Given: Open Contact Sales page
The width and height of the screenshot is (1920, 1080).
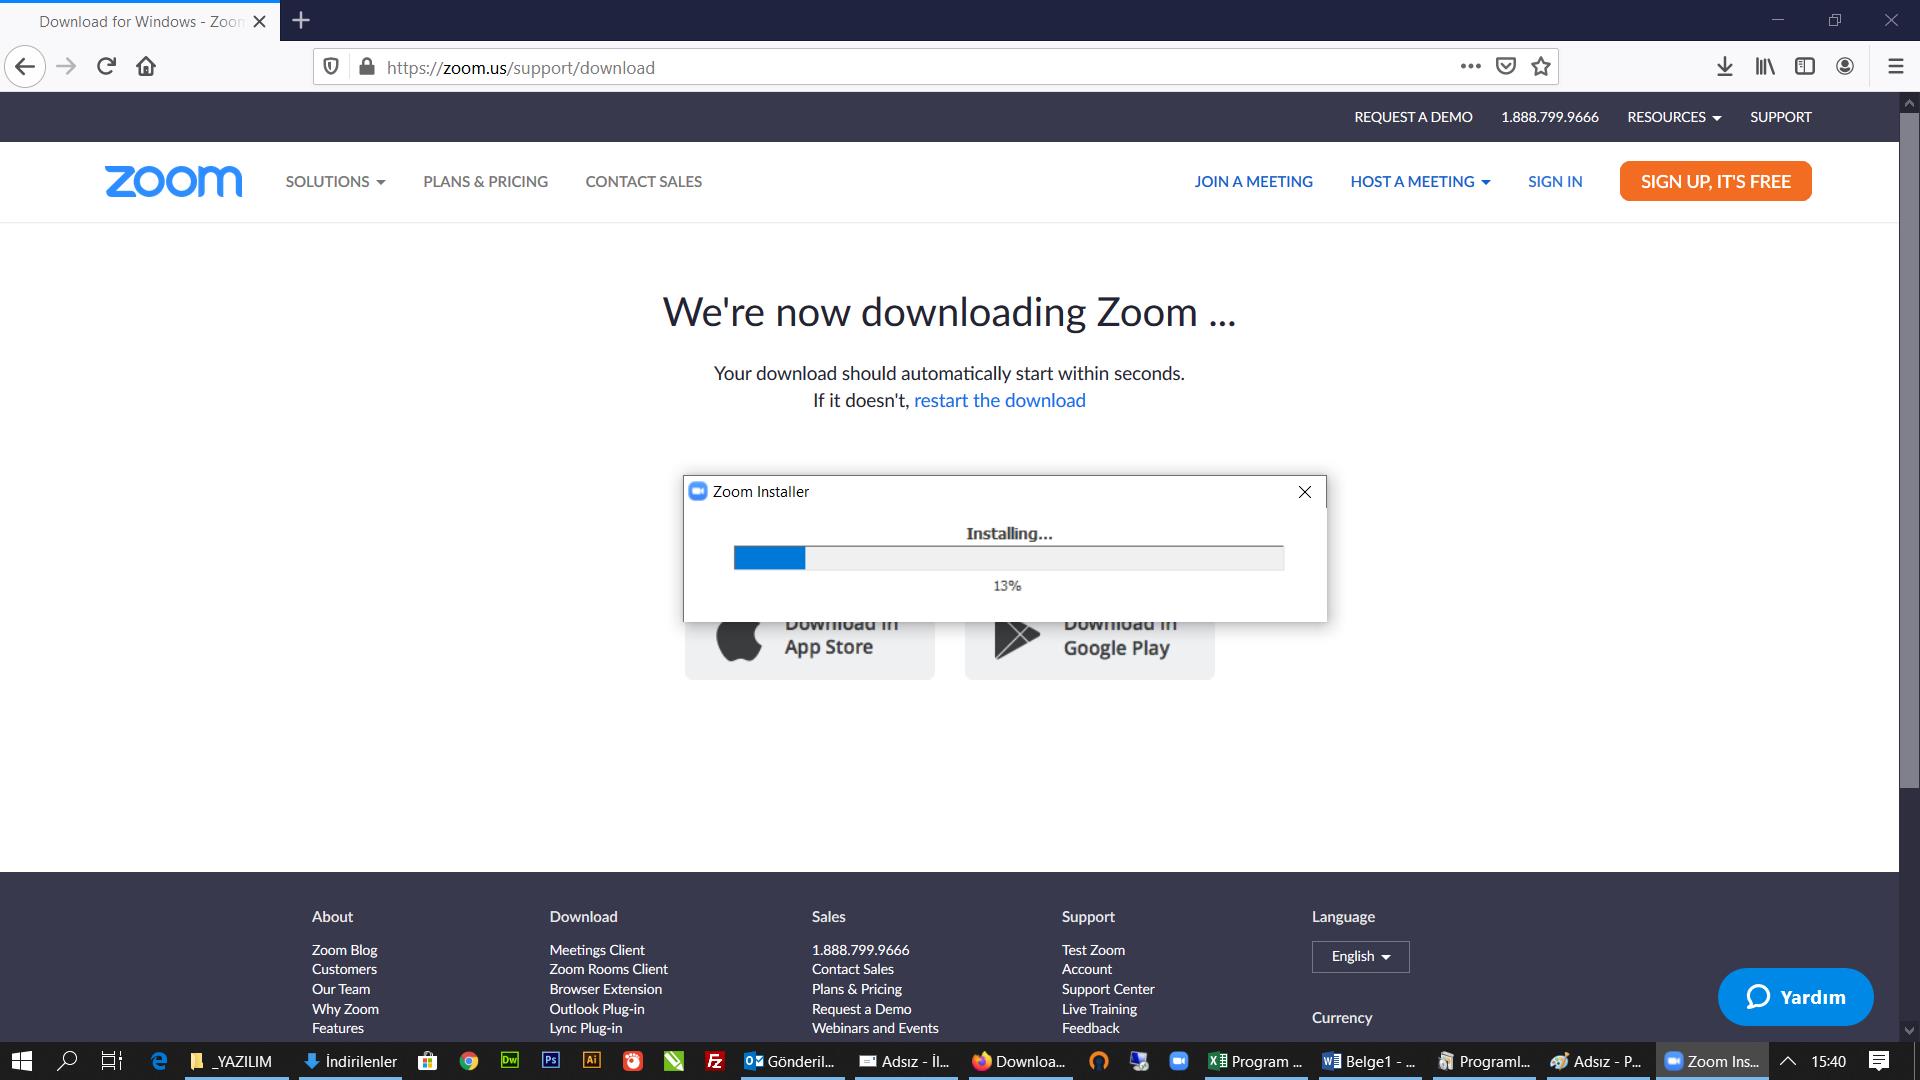Looking at the screenshot, I should 643,181.
